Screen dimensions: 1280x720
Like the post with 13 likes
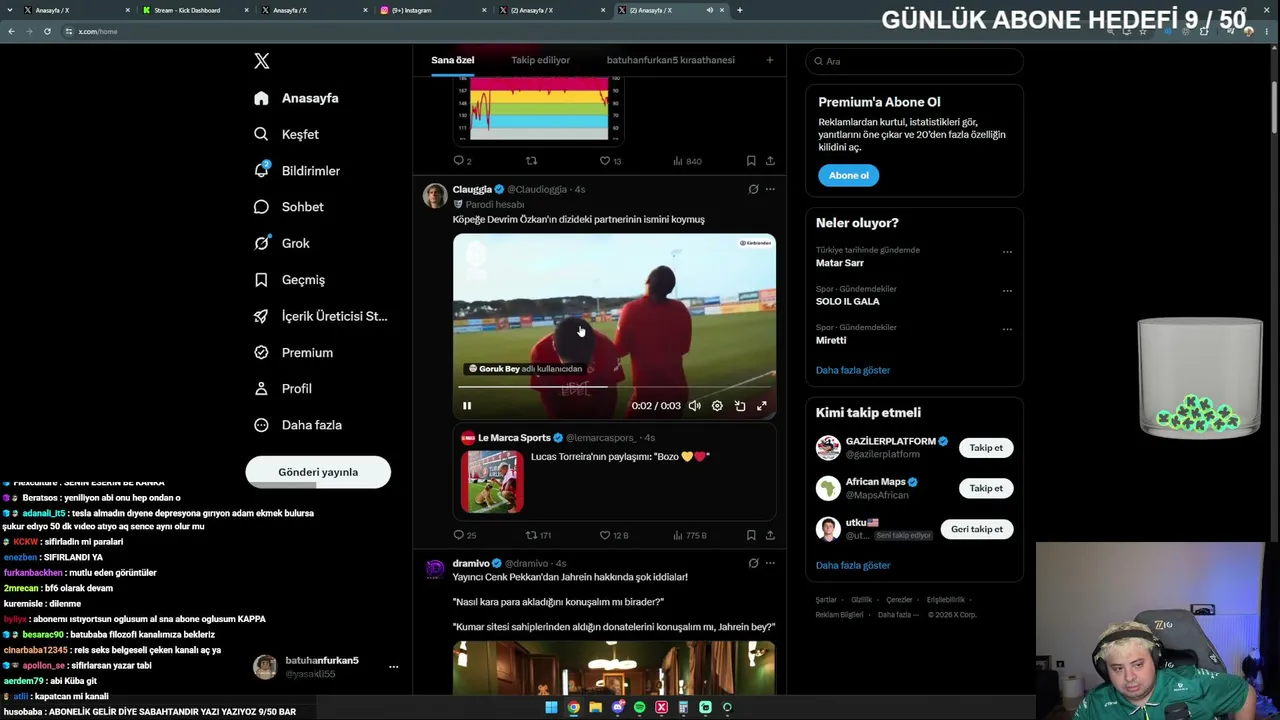pos(610,160)
